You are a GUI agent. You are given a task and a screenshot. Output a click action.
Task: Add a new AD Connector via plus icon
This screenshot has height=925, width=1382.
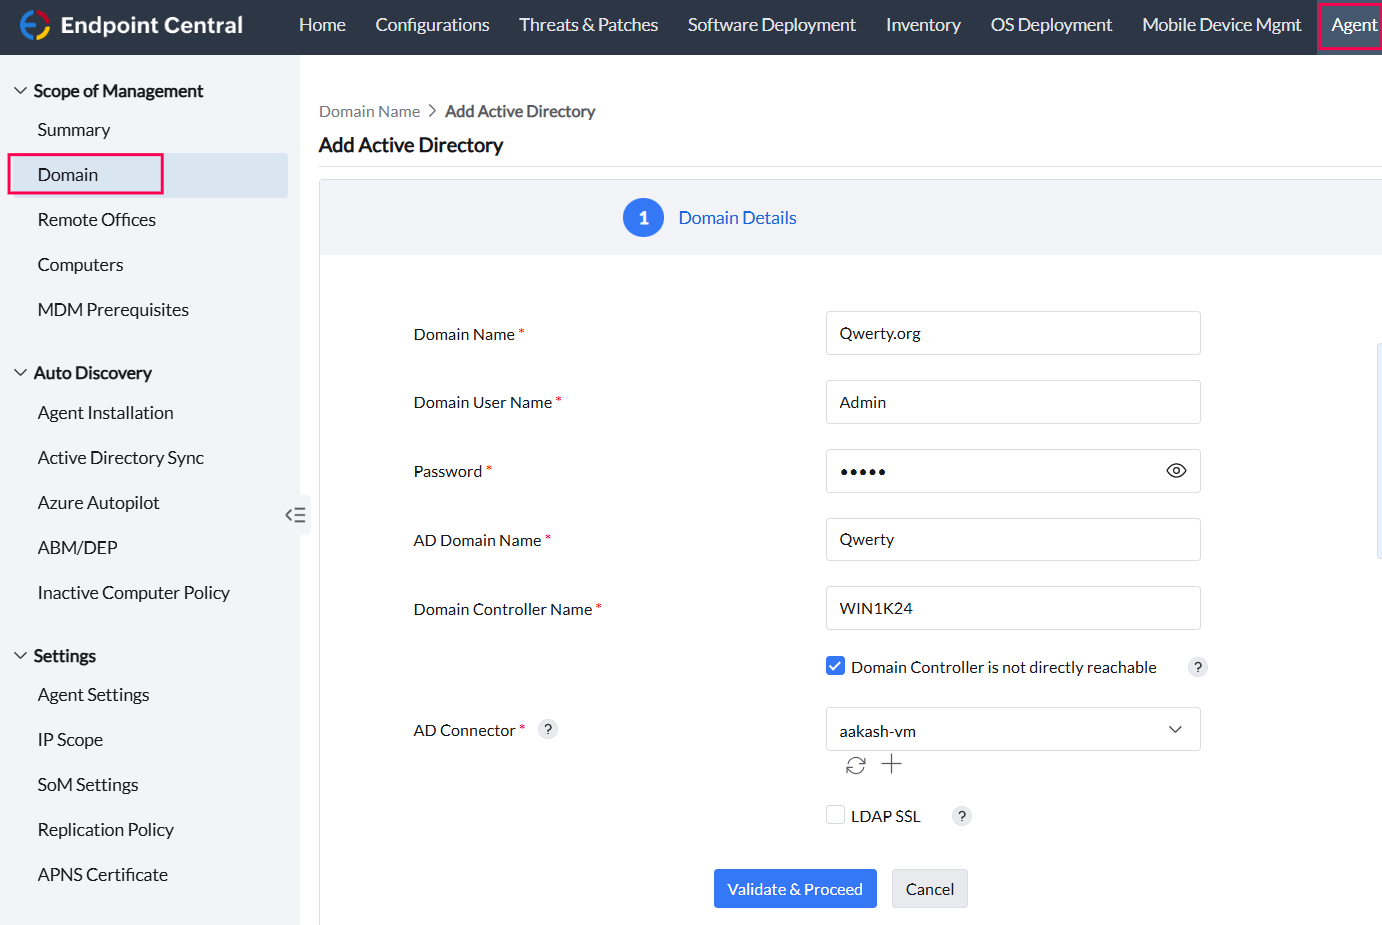[891, 764]
